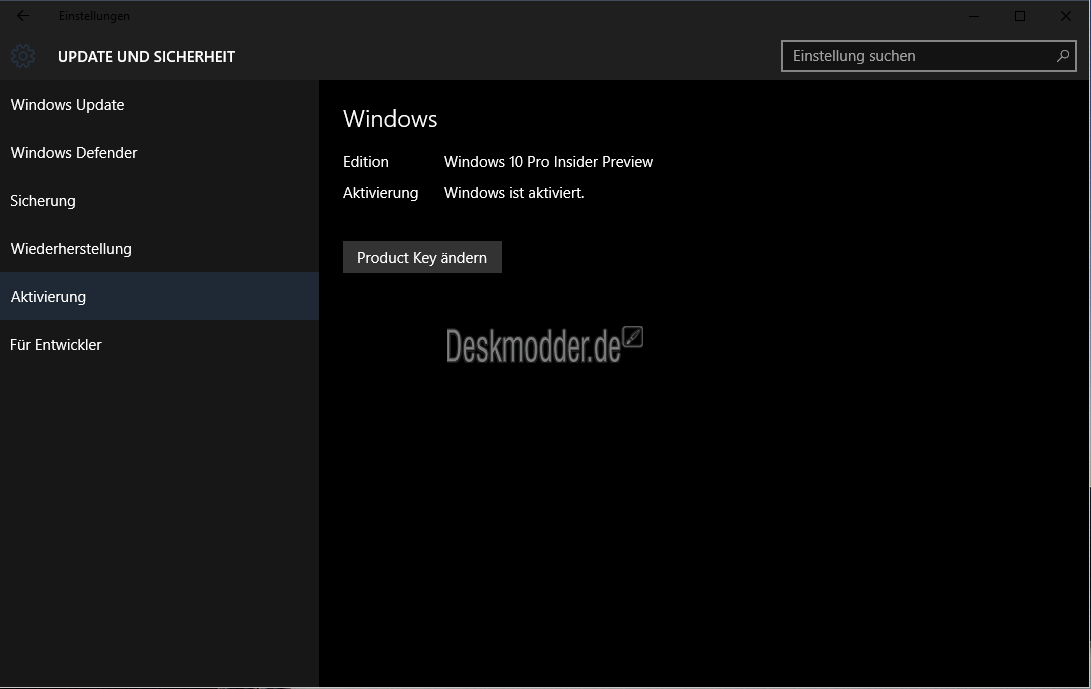This screenshot has height=689, width=1091.
Task: Click the Windows heading
Action: click(390, 119)
